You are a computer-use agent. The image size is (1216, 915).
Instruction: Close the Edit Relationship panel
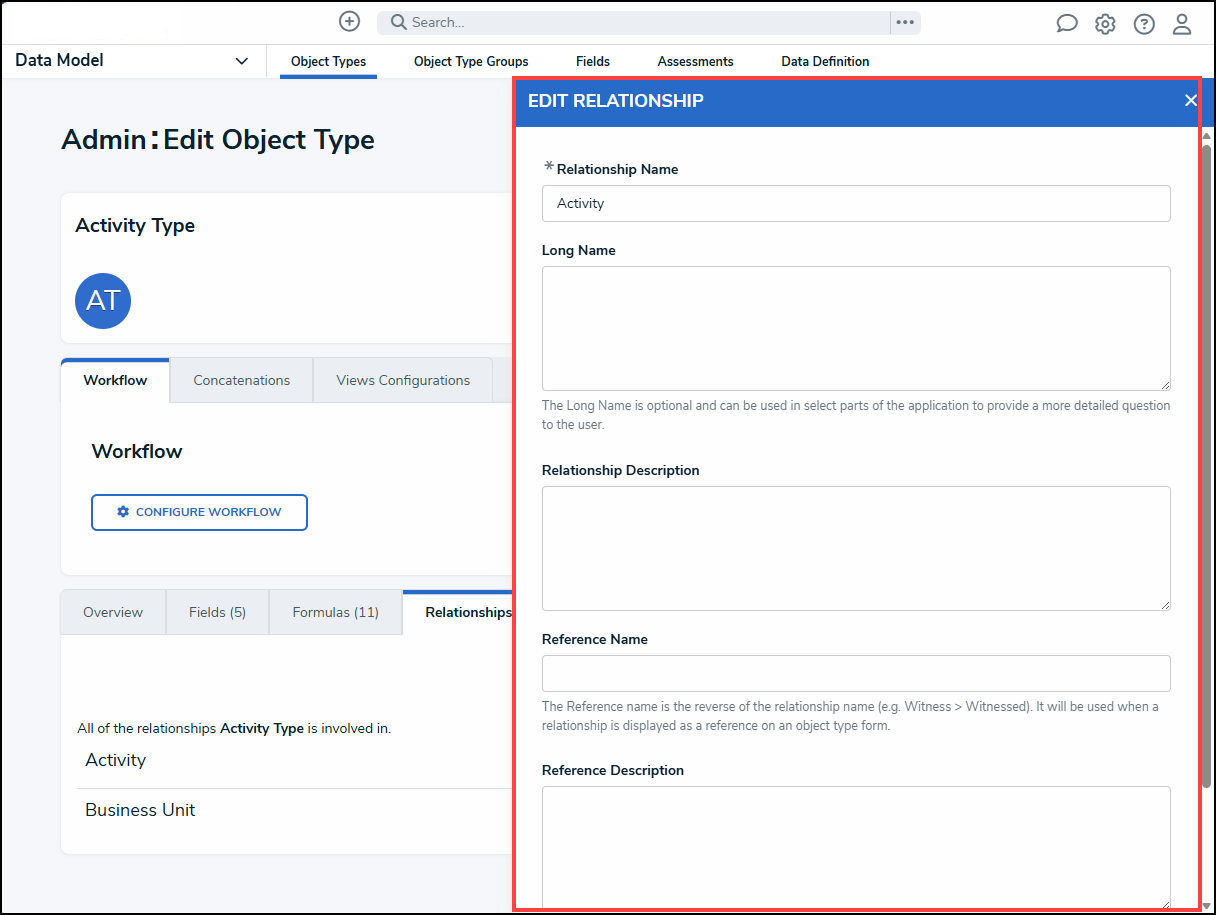(x=1190, y=100)
